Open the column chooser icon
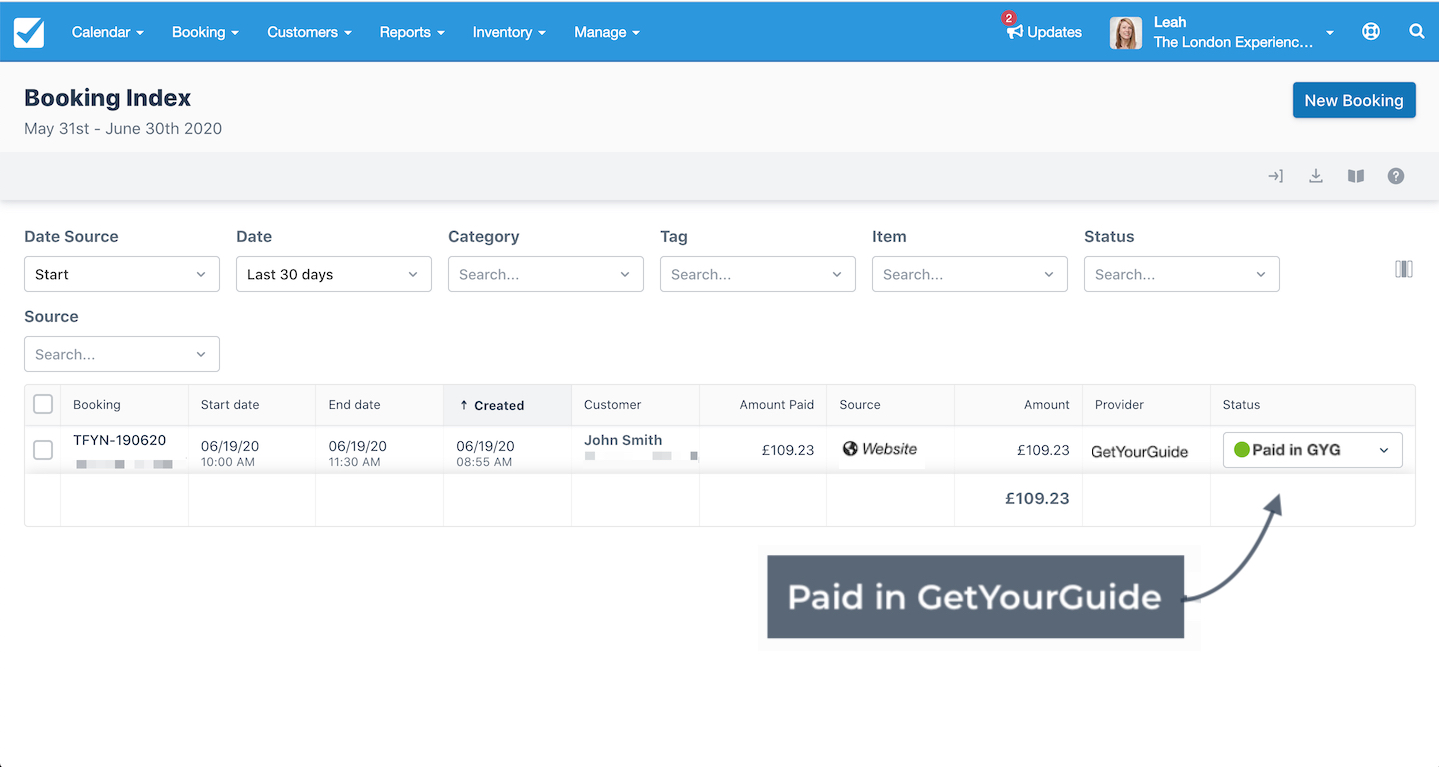The width and height of the screenshot is (1439, 767). click(x=1404, y=269)
